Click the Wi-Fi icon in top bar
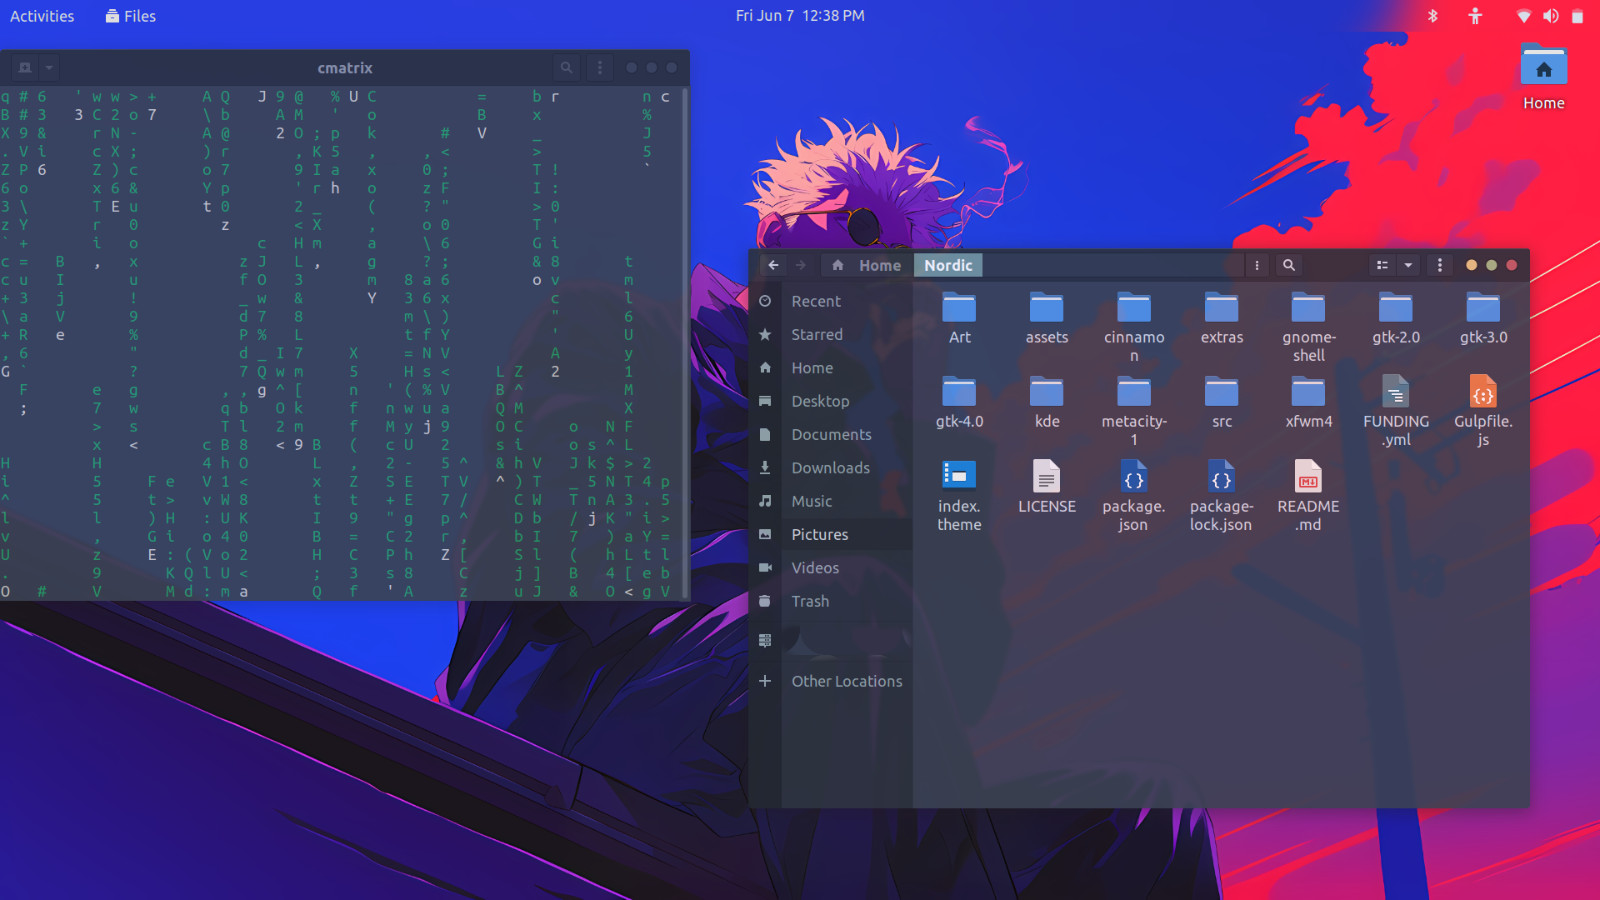This screenshot has width=1600, height=900. (1524, 16)
